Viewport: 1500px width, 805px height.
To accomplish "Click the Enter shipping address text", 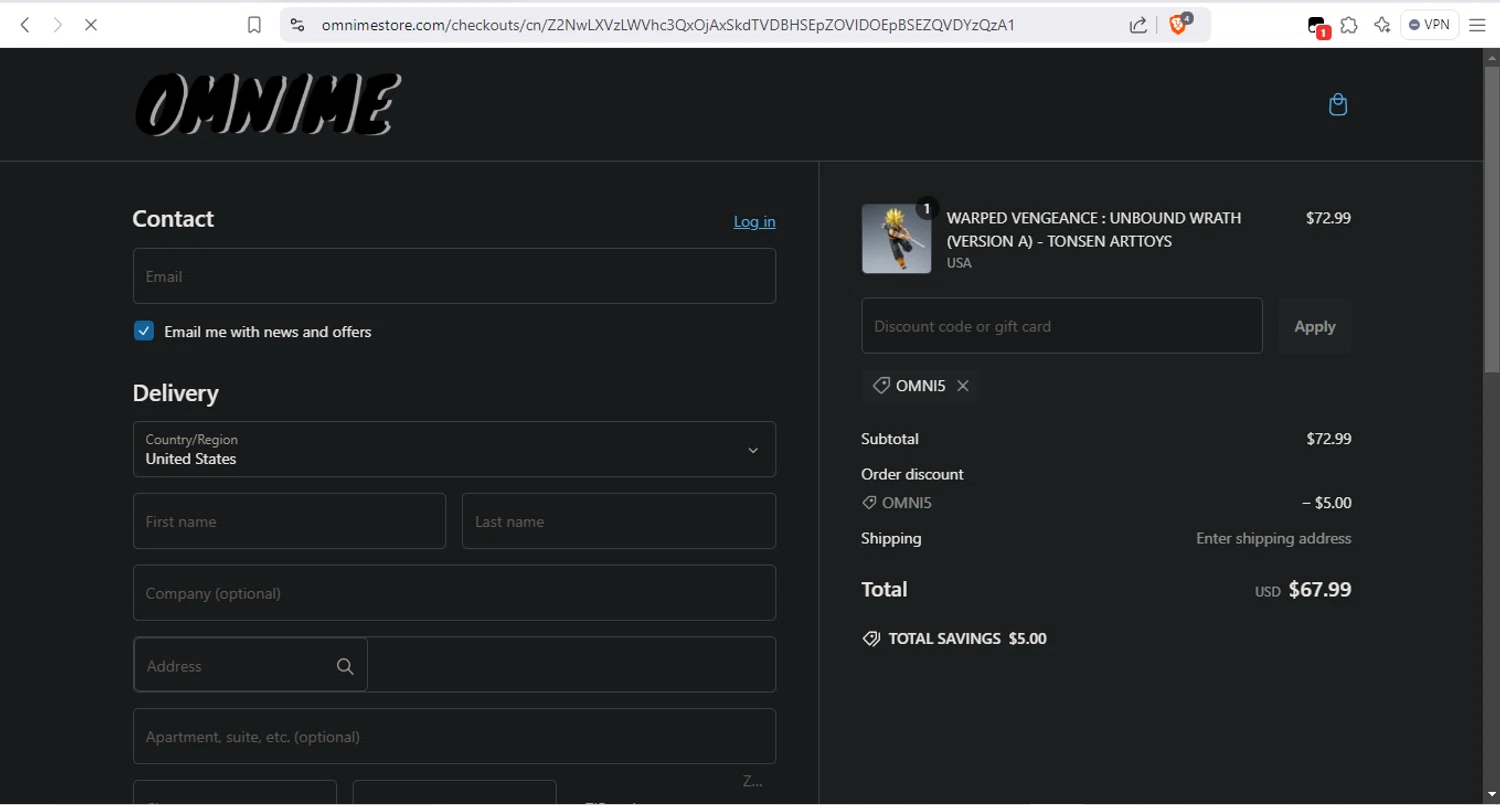I will pos(1274,539).
